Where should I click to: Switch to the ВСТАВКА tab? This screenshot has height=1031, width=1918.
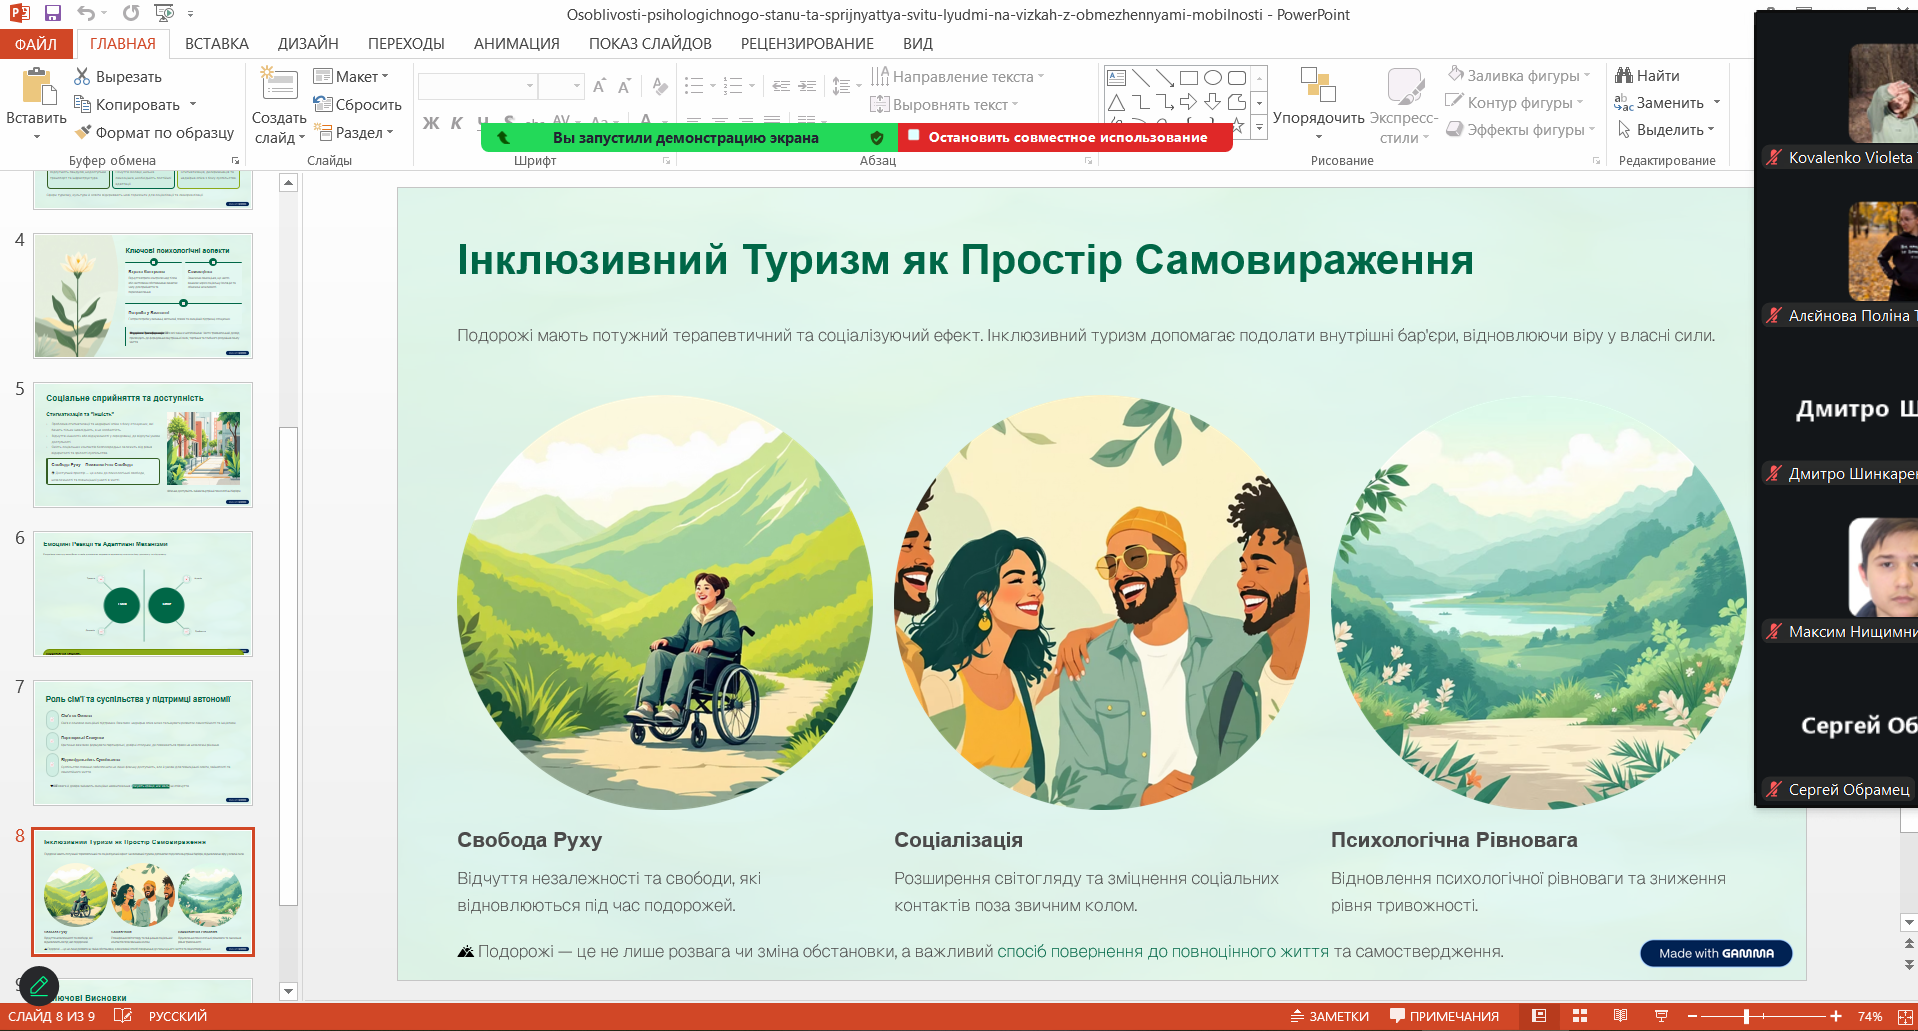[x=216, y=44]
